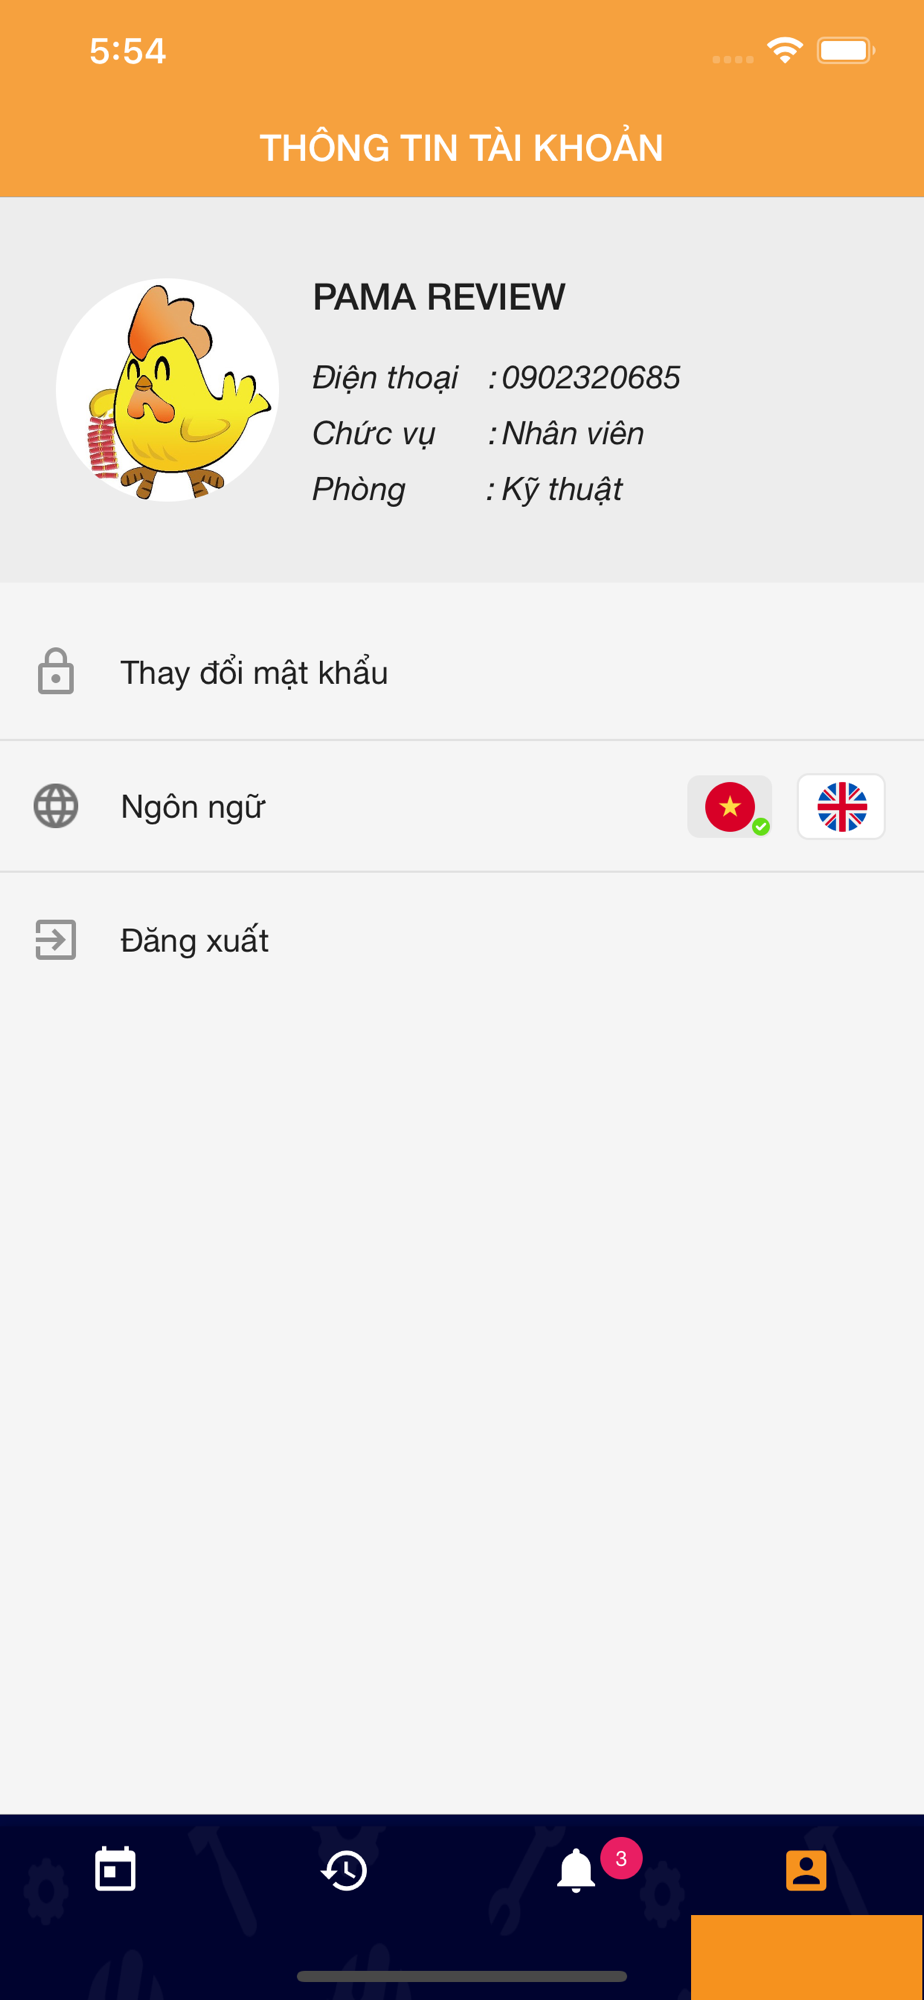Tap the globe icon beside Ngôn ngữ
924x2000 pixels.
click(x=56, y=806)
